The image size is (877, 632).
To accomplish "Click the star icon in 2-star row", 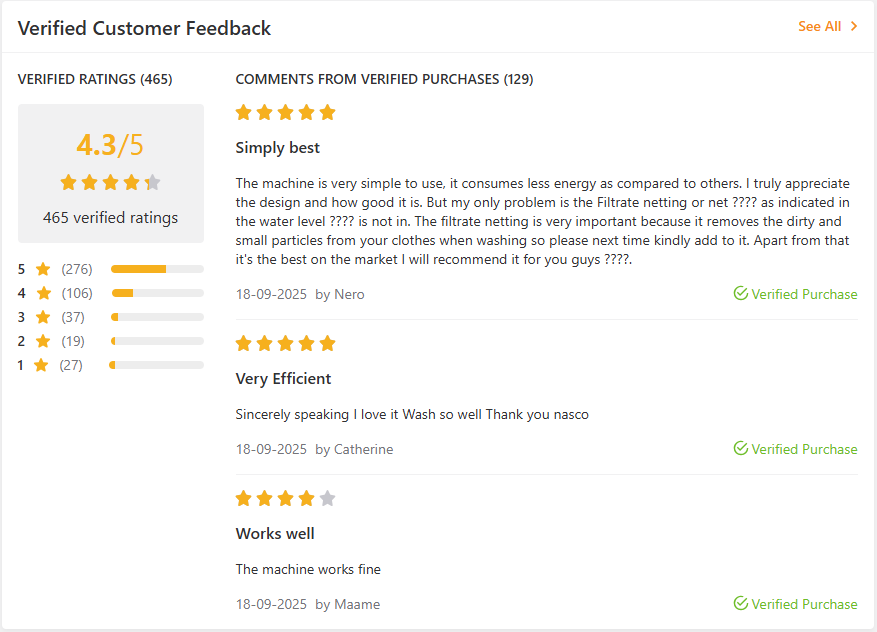I will click(43, 341).
